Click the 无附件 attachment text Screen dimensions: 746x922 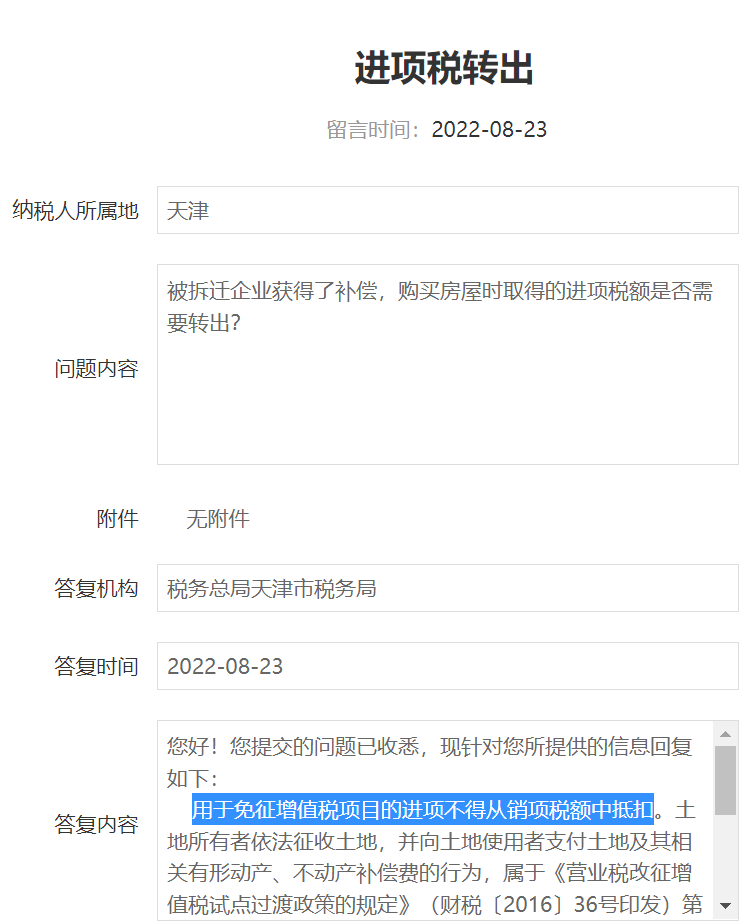tap(218, 519)
